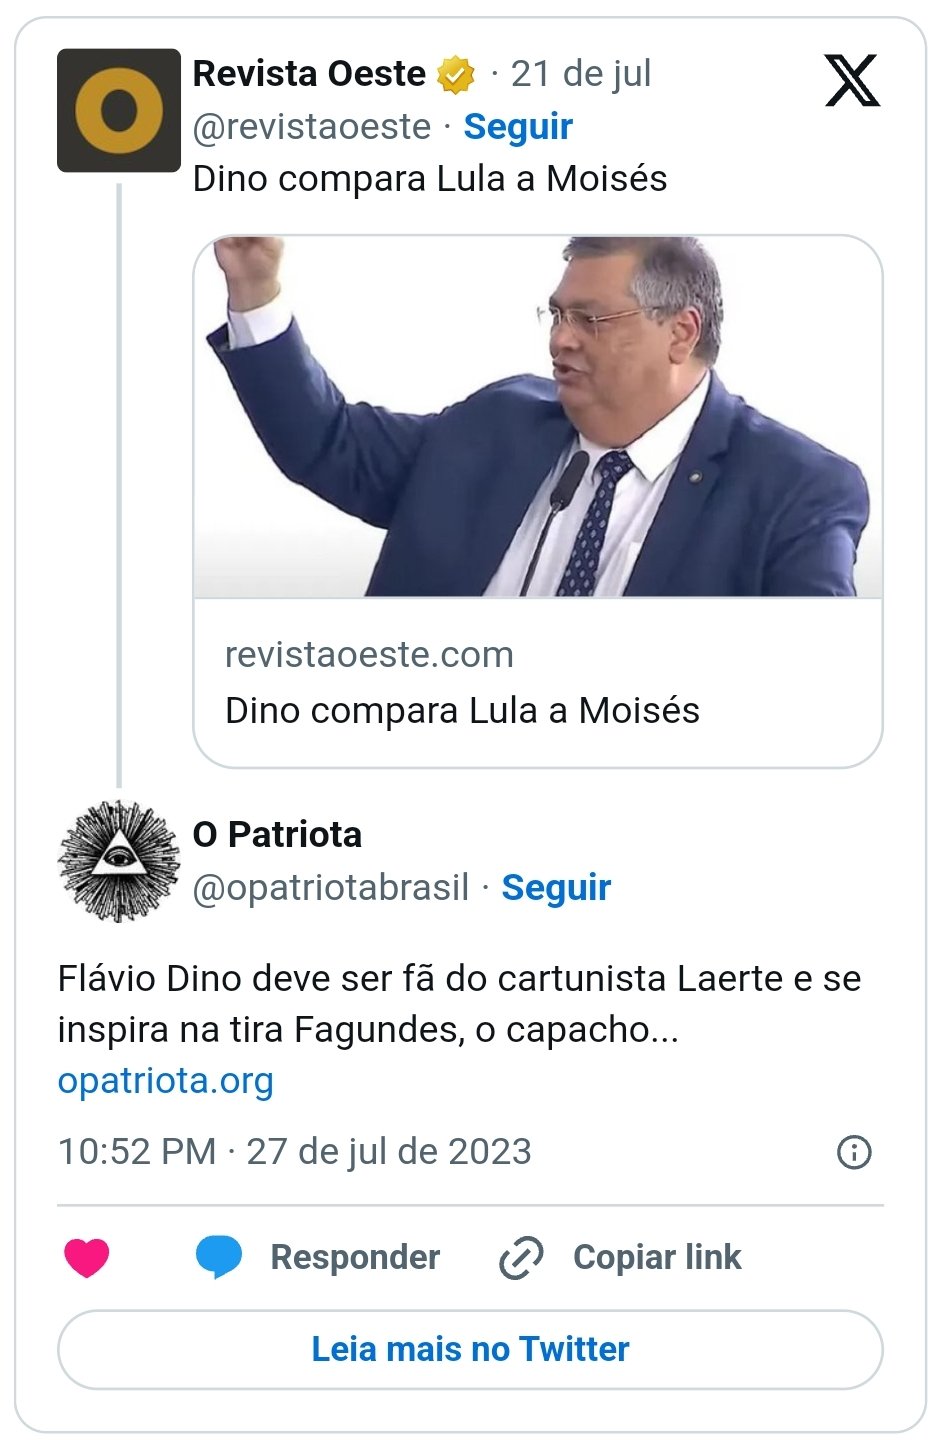Screen dimensions: 940x1445
Task: Open the opatriota.org link
Action: (x=166, y=1081)
